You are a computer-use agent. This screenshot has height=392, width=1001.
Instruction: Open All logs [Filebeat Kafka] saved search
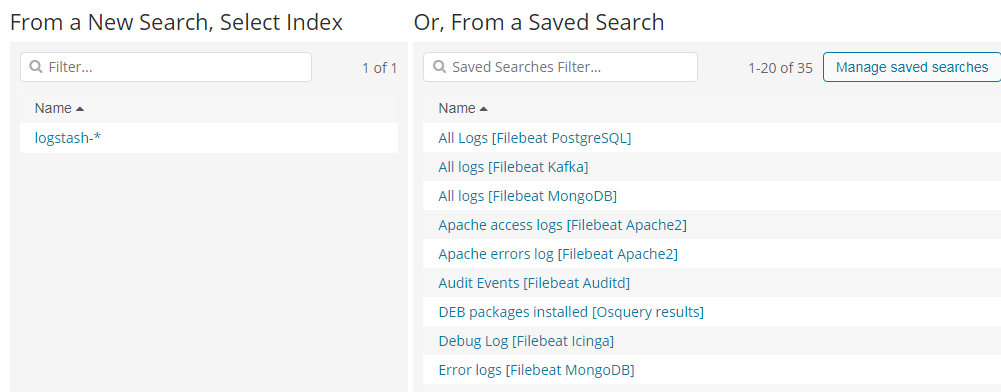513,167
